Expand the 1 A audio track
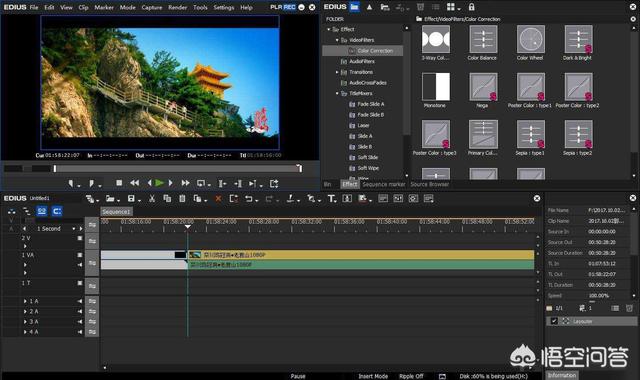Viewport: 640px width, 380px height. pyautogui.click(x=25, y=301)
